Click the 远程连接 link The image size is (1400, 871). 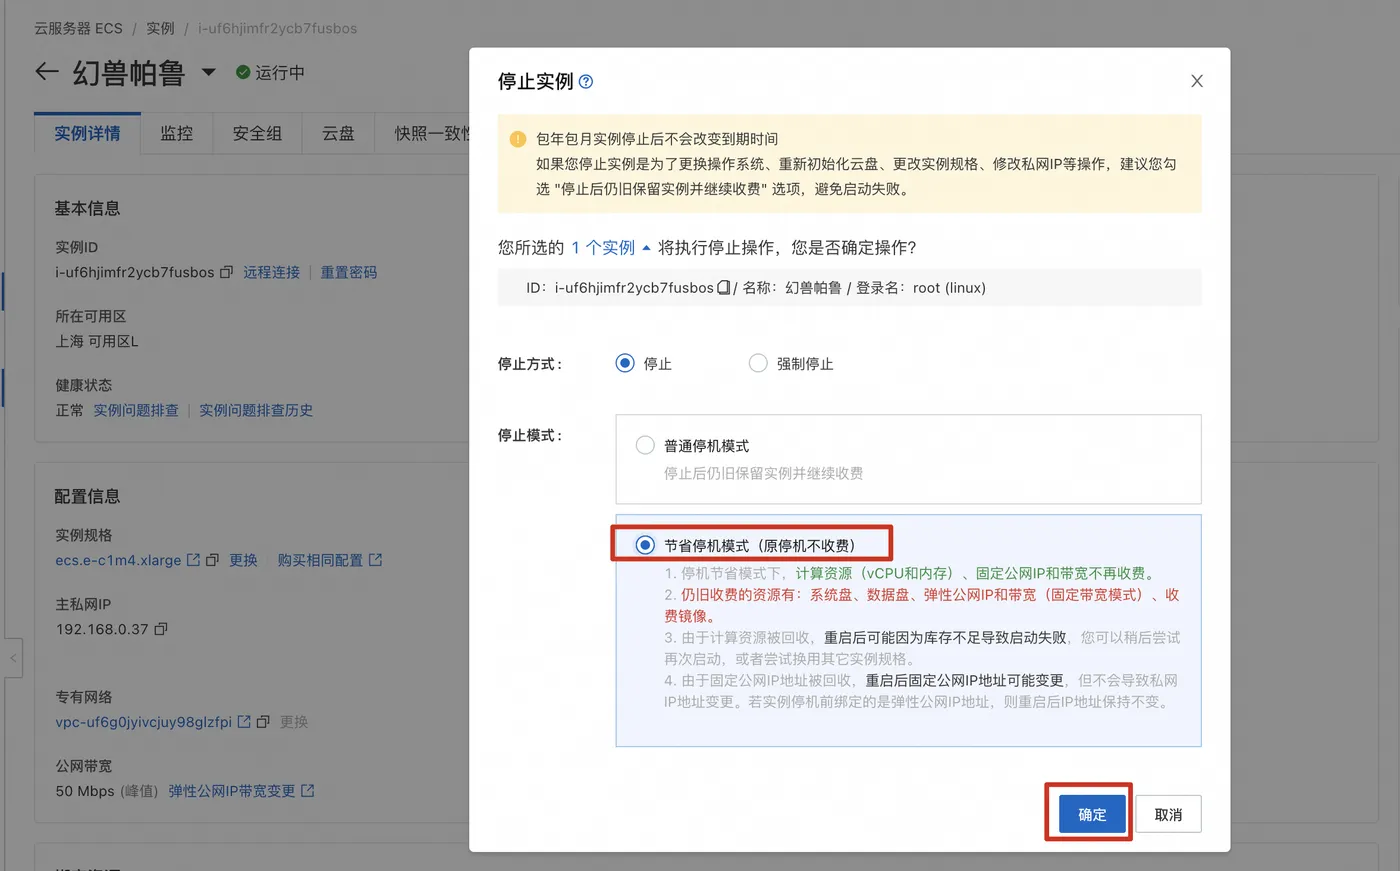point(271,272)
